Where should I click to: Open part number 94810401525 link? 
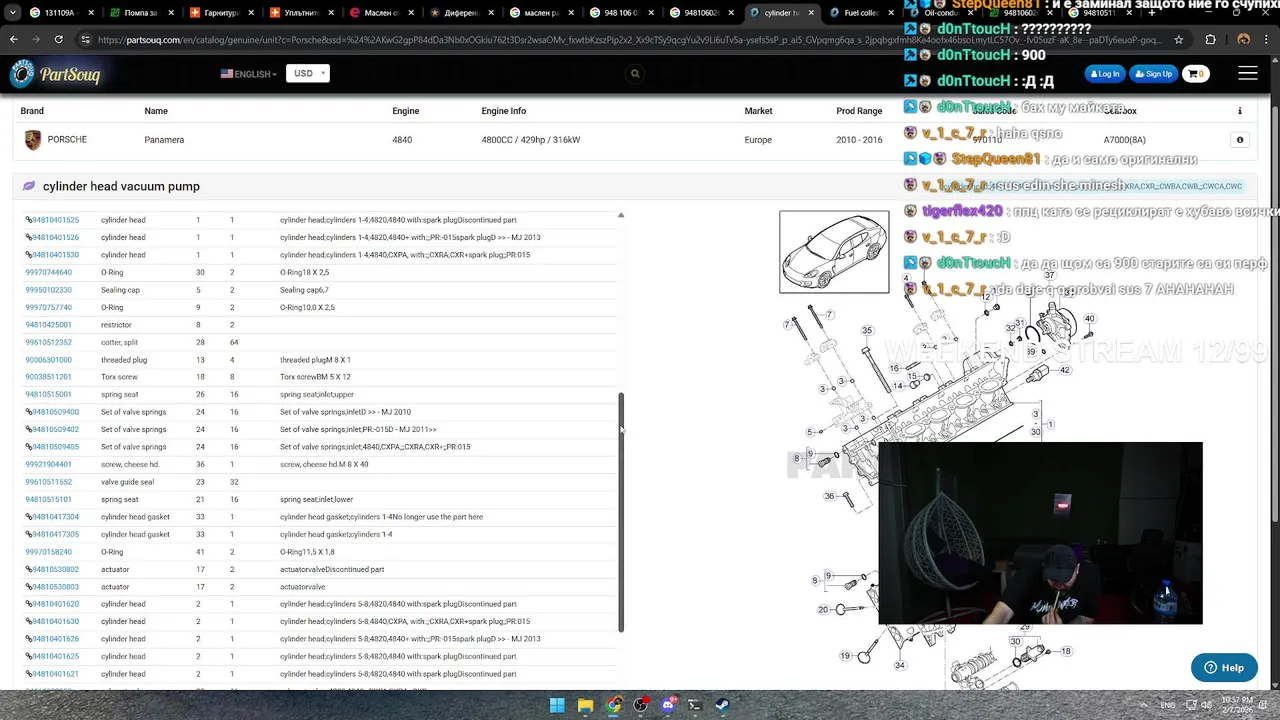click(x=55, y=220)
